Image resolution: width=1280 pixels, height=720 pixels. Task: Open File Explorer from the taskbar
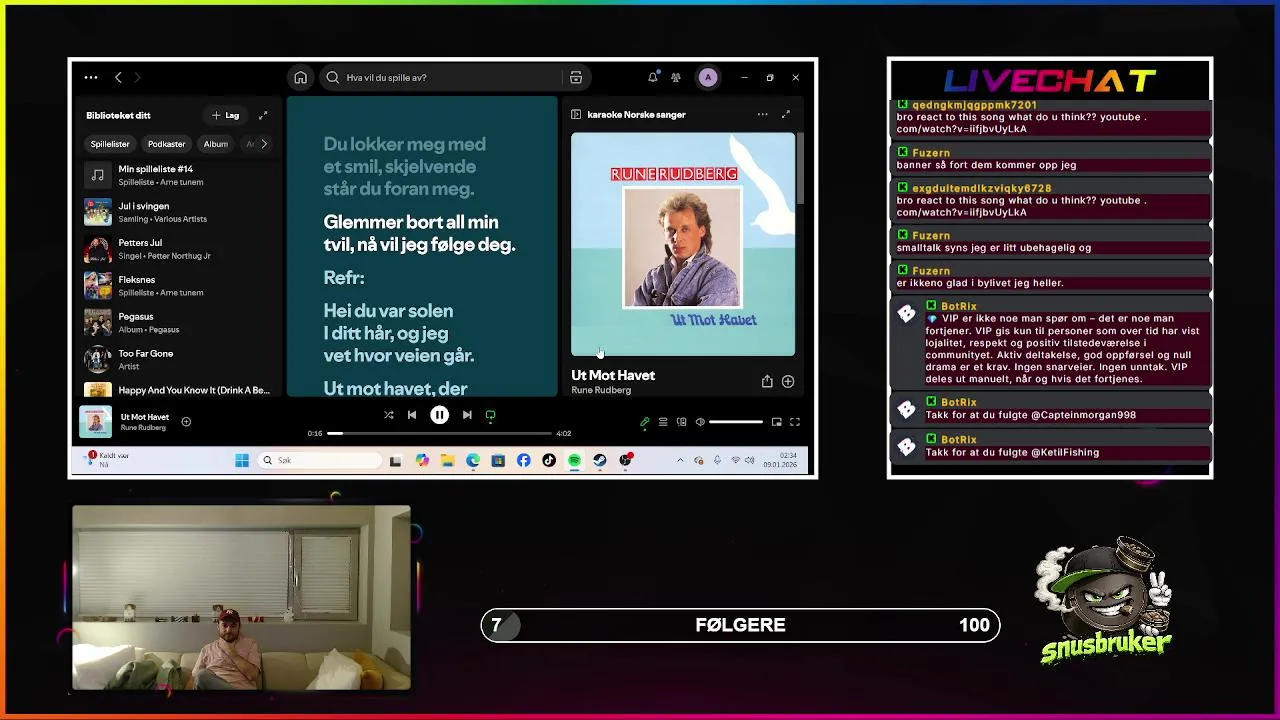(447, 461)
